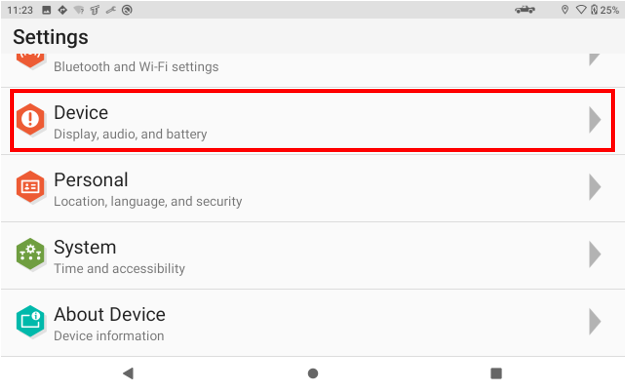The height and width of the screenshot is (392, 630).
Task: Tap the Android home circle button
Action: [313, 374]
